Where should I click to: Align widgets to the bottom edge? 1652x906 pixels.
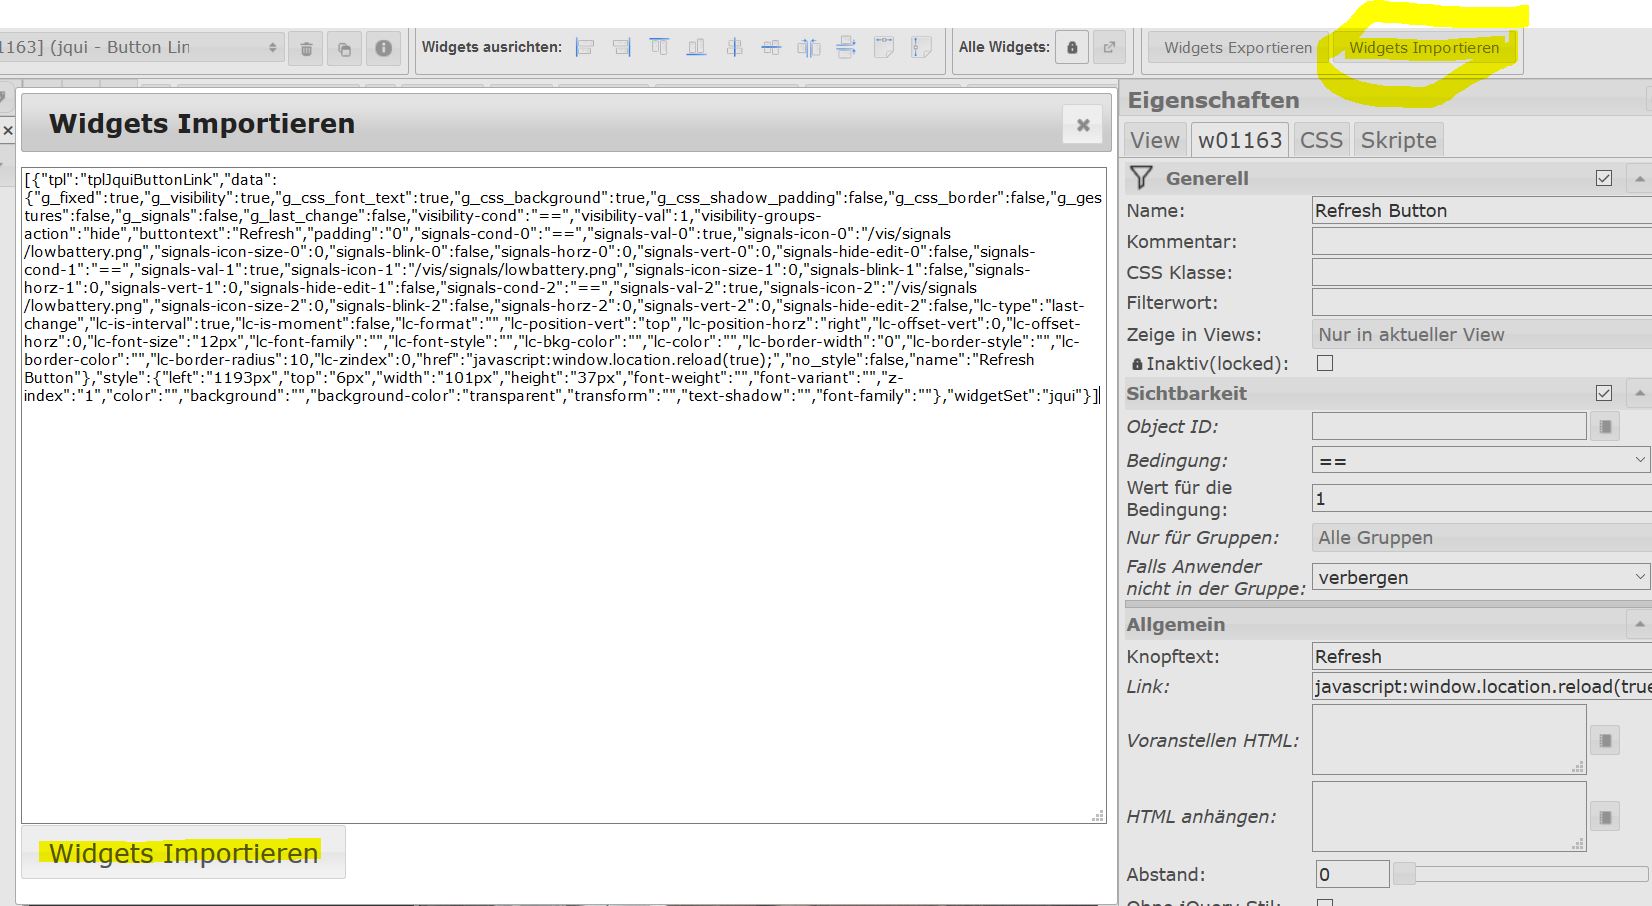point(697,47)
